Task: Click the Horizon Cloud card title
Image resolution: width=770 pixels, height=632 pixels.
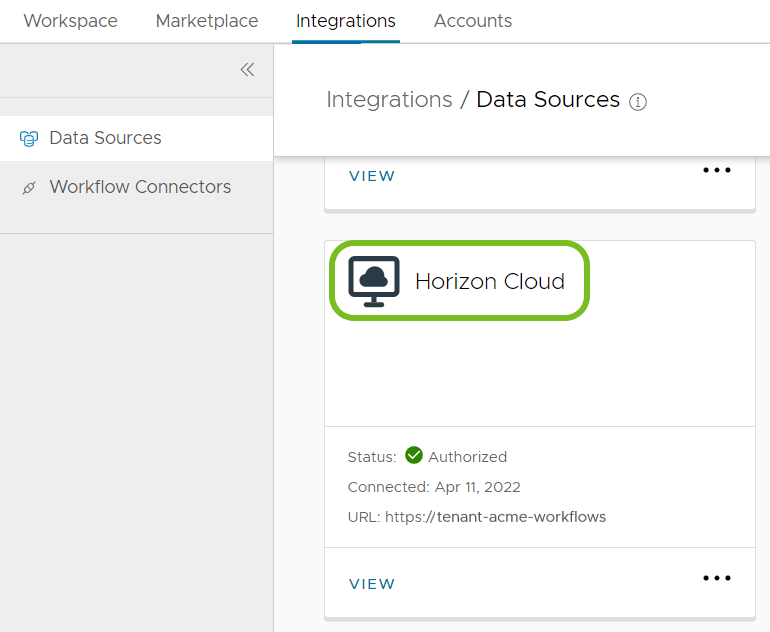Action: pyautogui.click(x=490, y=281)
